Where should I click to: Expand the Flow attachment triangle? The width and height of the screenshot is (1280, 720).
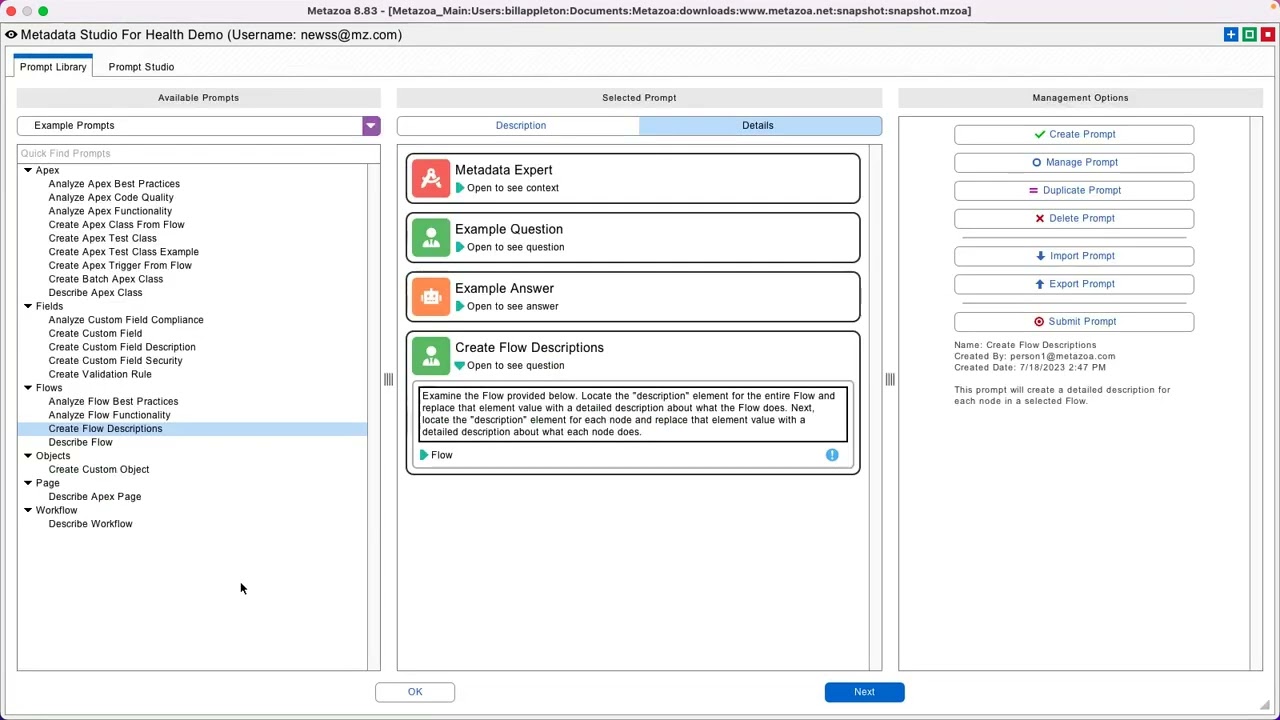click(x=424, y=455)
